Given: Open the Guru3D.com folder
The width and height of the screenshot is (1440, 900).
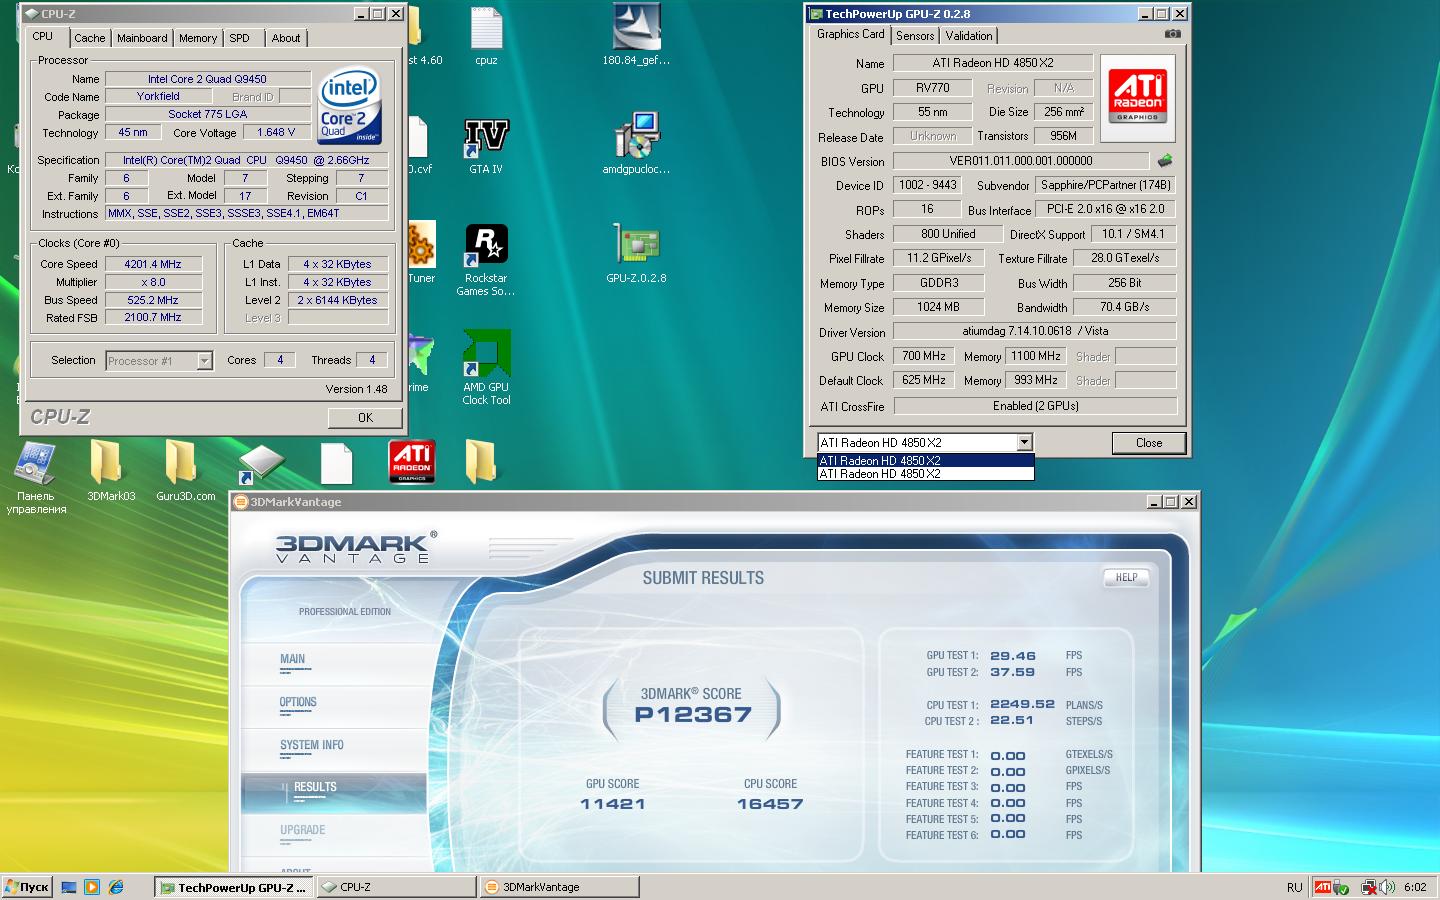Looking at the screenshot, I should [185, 469].
